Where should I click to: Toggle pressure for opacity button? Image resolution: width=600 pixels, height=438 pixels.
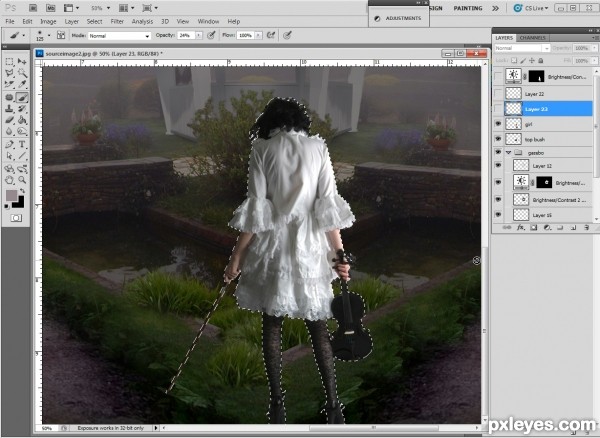[211, 35]
